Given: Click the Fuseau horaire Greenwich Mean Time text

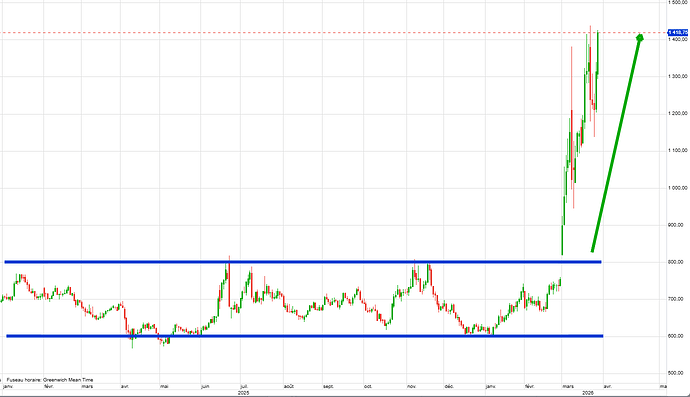Looking at the screenshot, I should 50,379.
